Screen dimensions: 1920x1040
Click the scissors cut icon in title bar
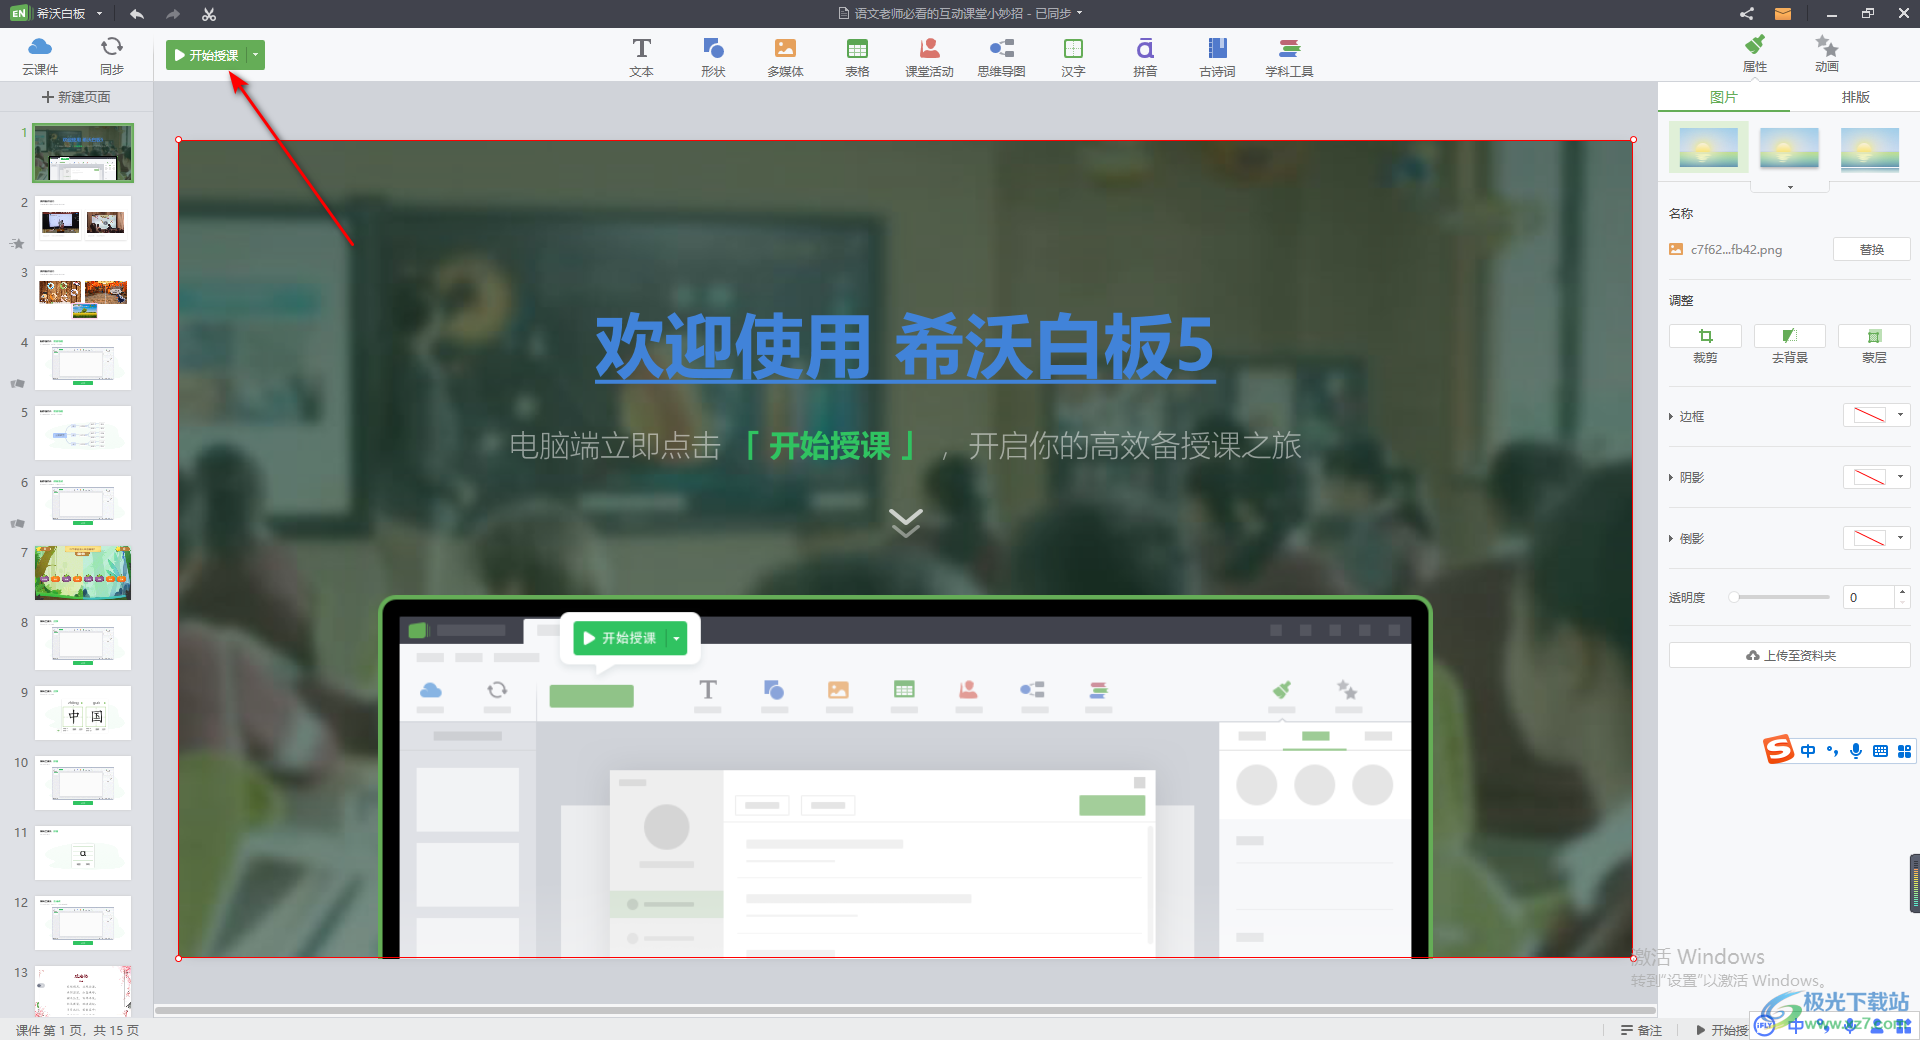click(209, 14)
